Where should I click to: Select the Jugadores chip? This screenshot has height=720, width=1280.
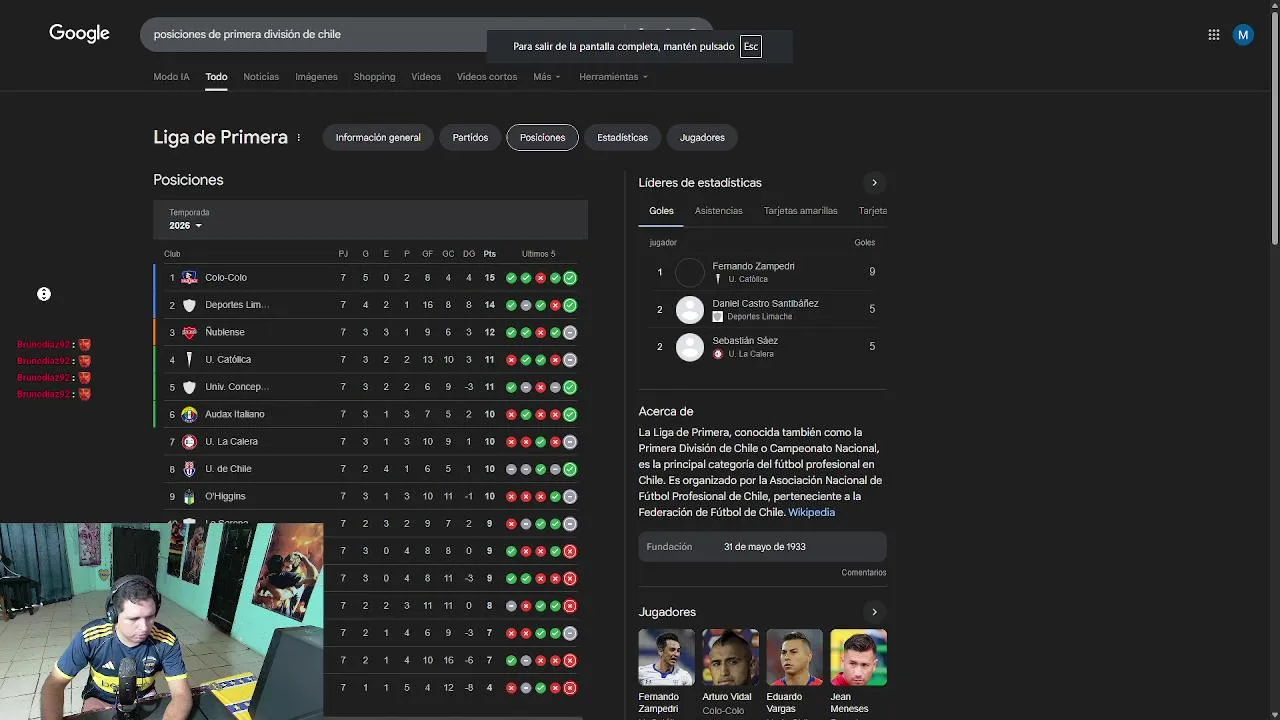pos(702,138)
